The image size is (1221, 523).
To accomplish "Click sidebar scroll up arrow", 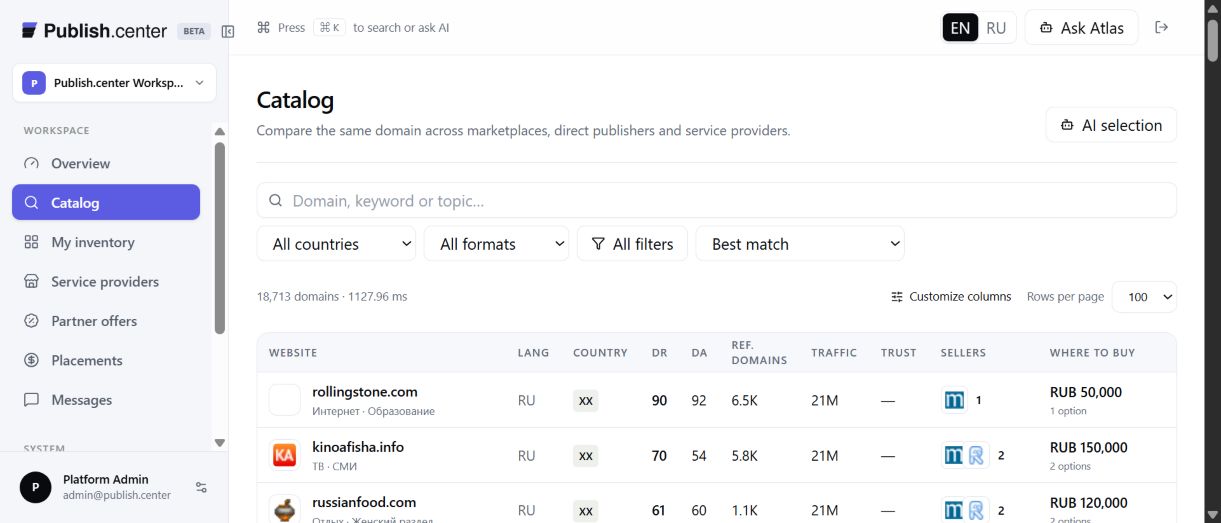I will coord(220,131).
